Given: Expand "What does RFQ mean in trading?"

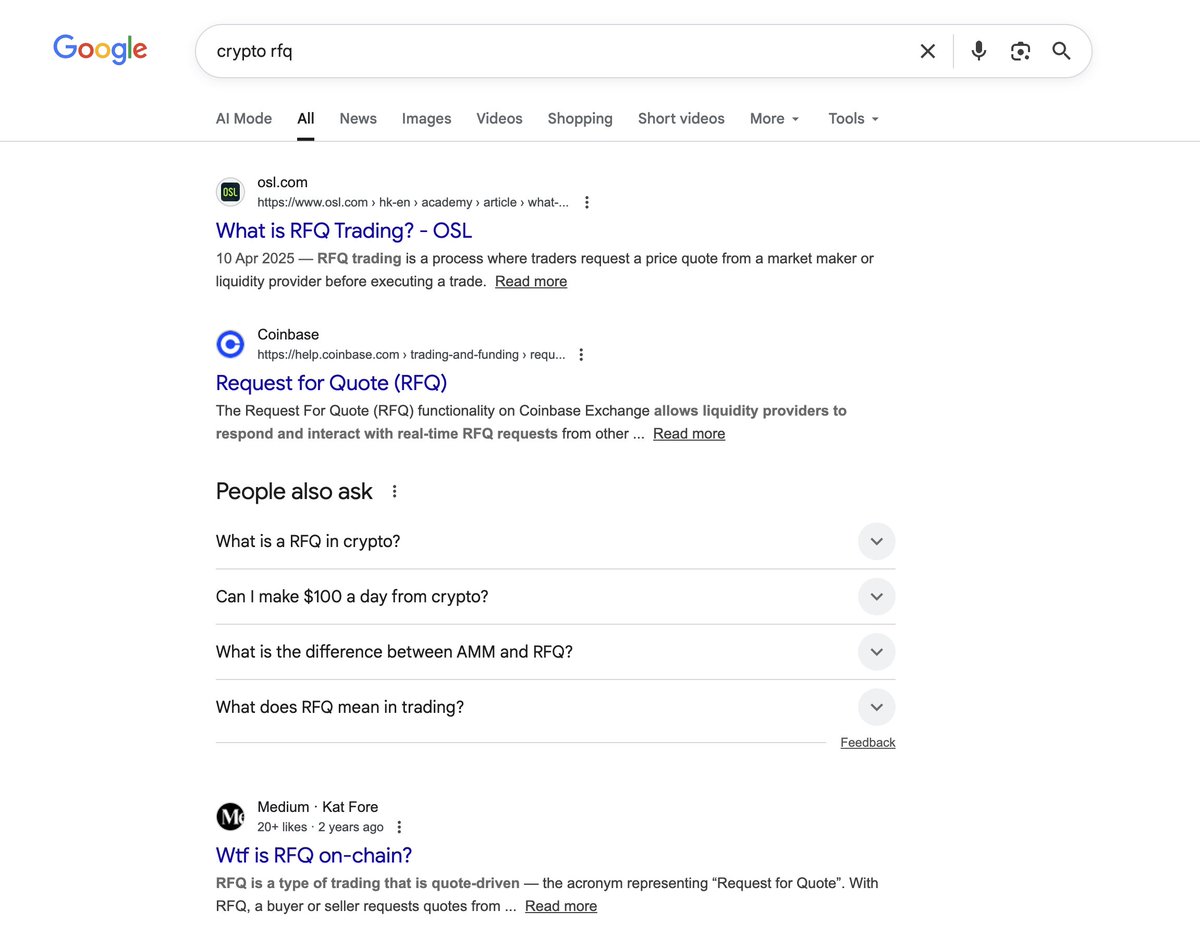Looking at the screenshot, I should [555, 707].
